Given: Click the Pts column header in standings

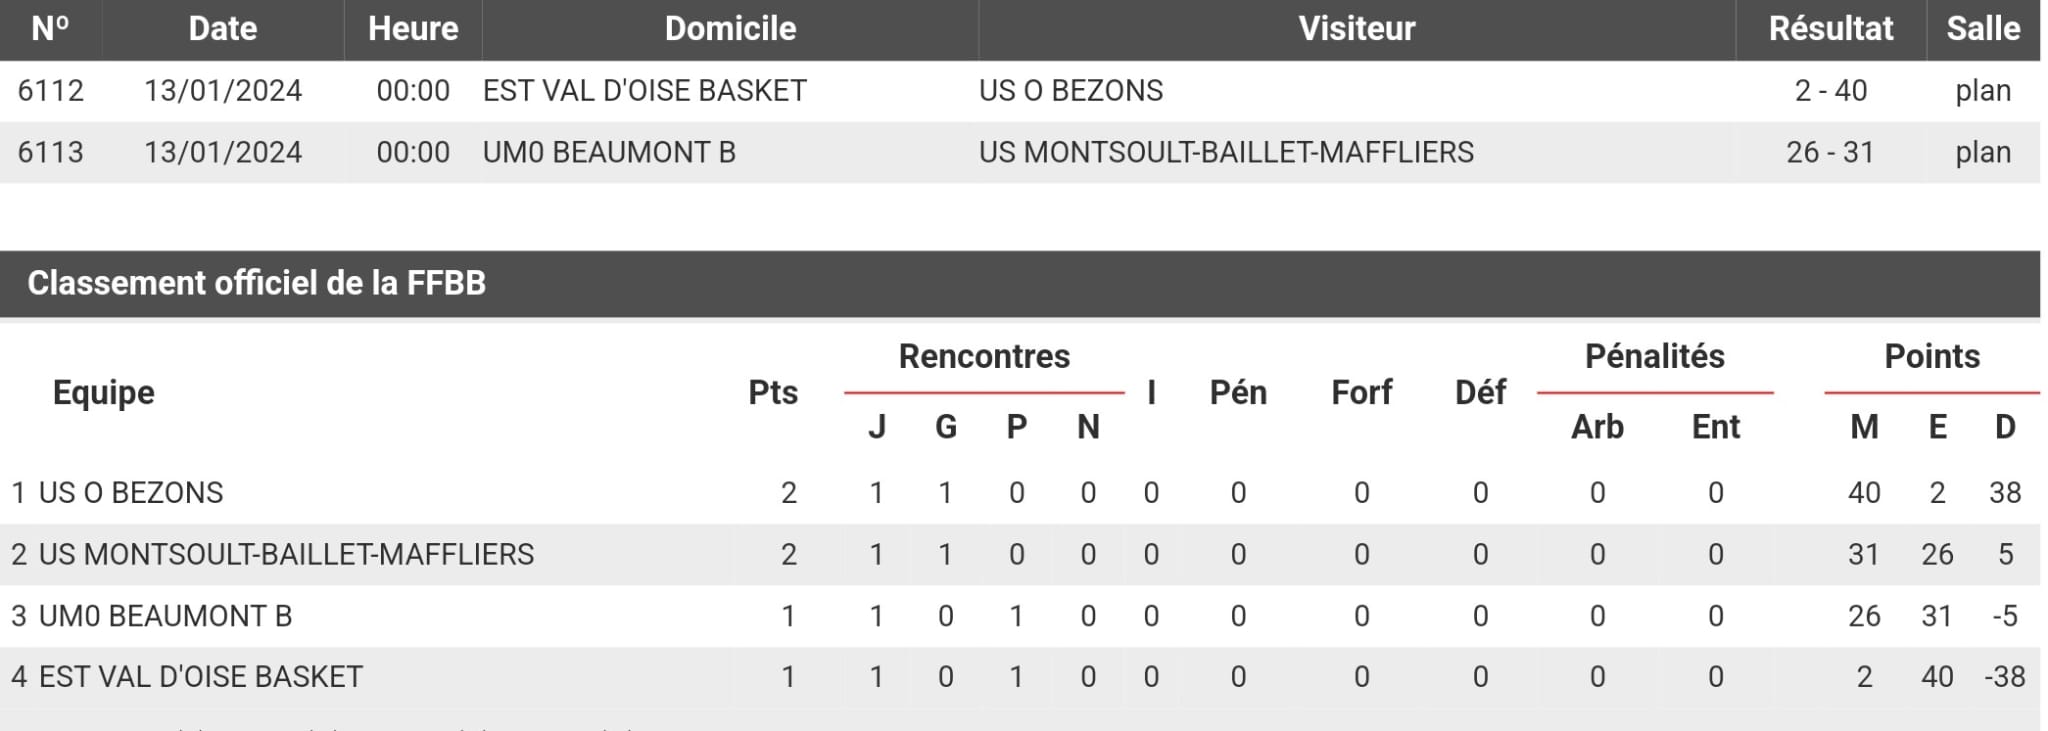Looking at the screenshot, I should tap(773, 392).
